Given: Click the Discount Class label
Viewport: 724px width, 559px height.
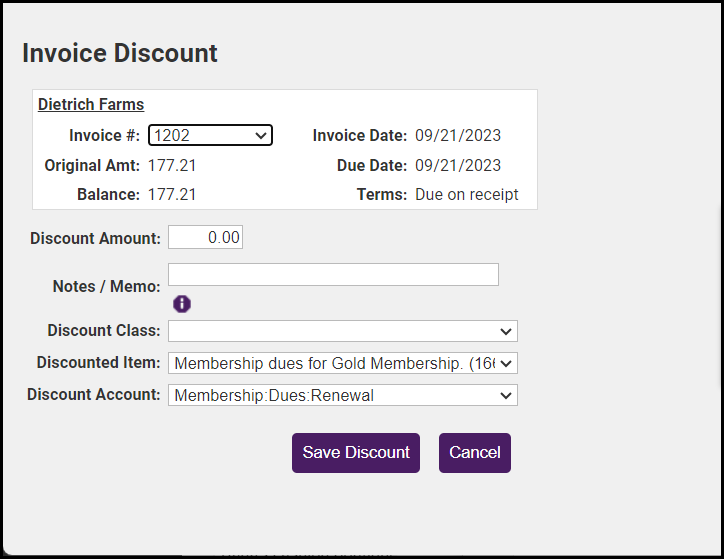Looking at the screenshot, I should tap(103, 330).
